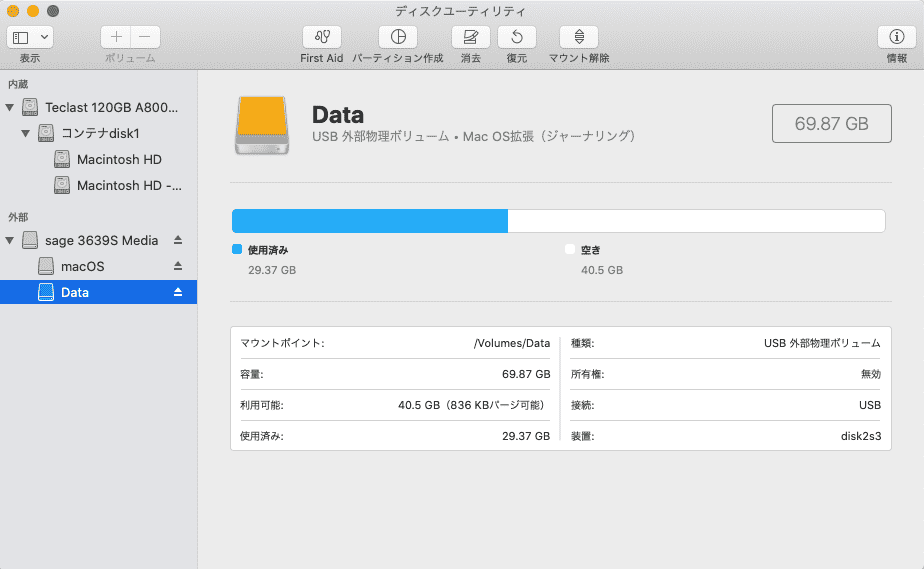Image resolution: width=924 pixels, height=569 pixels.
Task: Click the sage 3639S Media drive icon
Action: [x=30, y=240]
